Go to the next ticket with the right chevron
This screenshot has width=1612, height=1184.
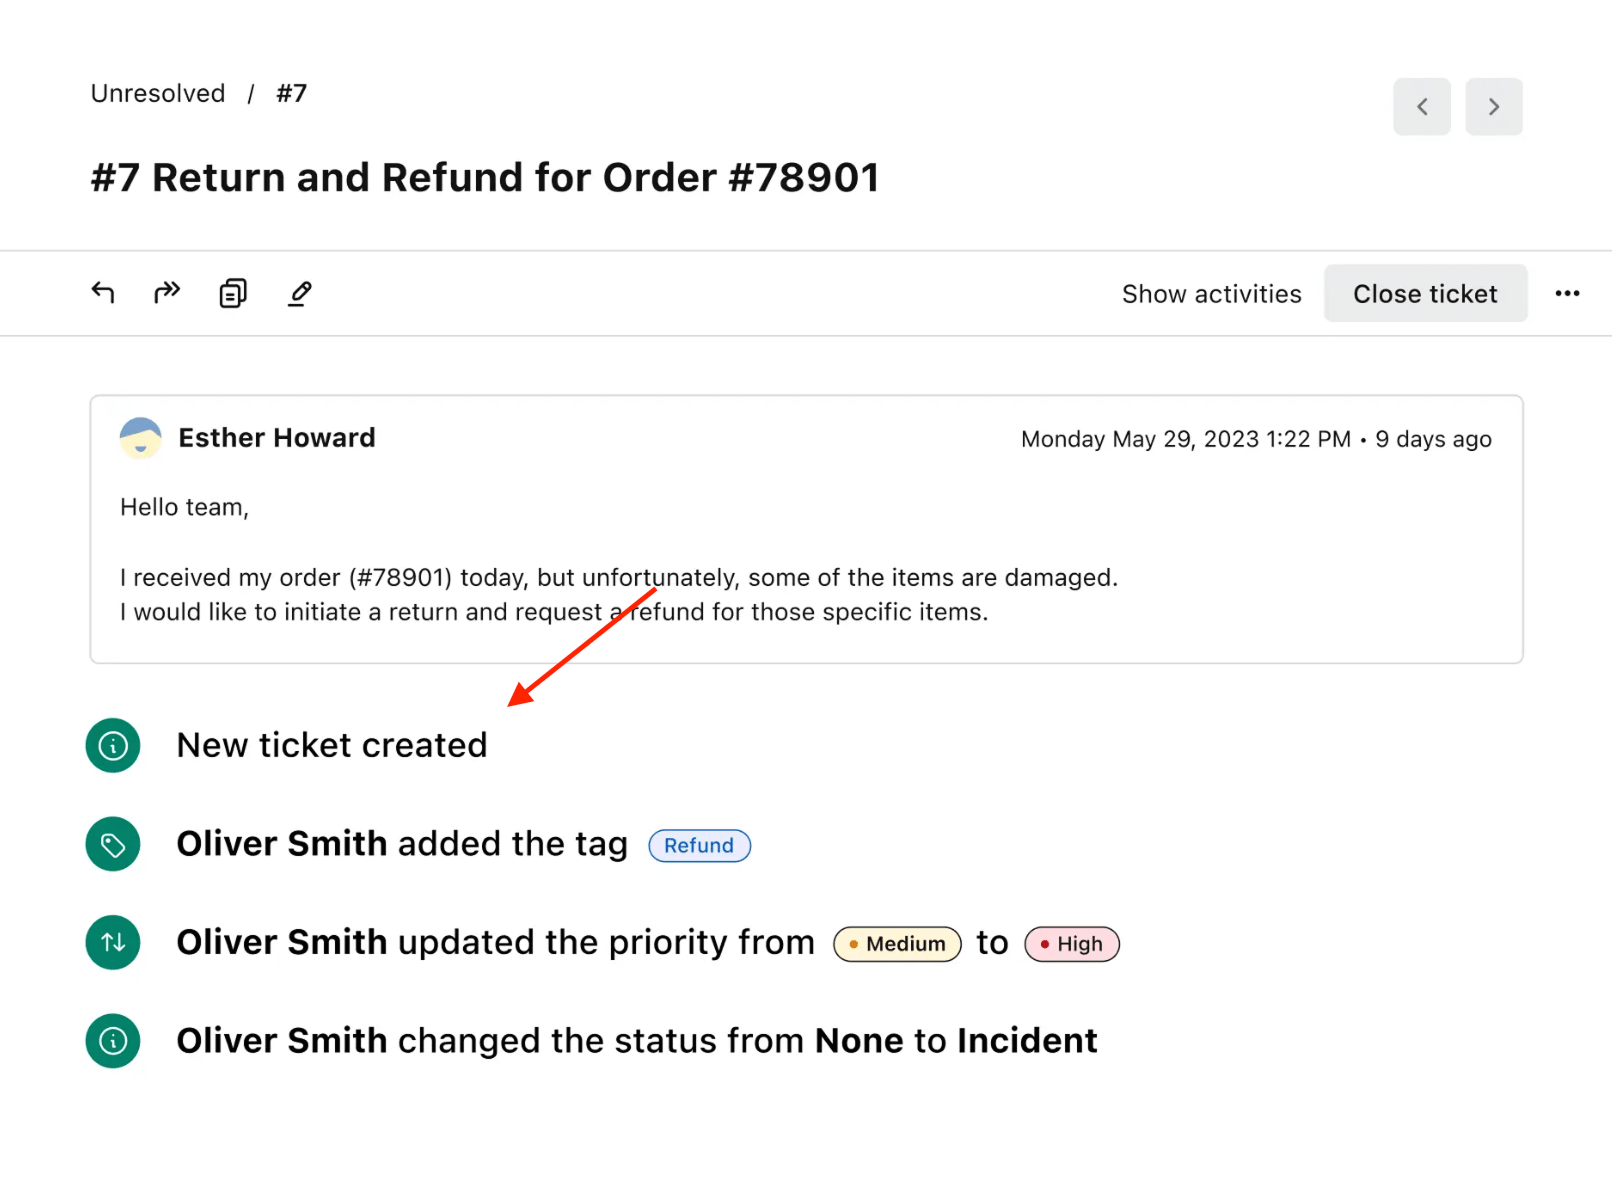[x=1494, y=106]
